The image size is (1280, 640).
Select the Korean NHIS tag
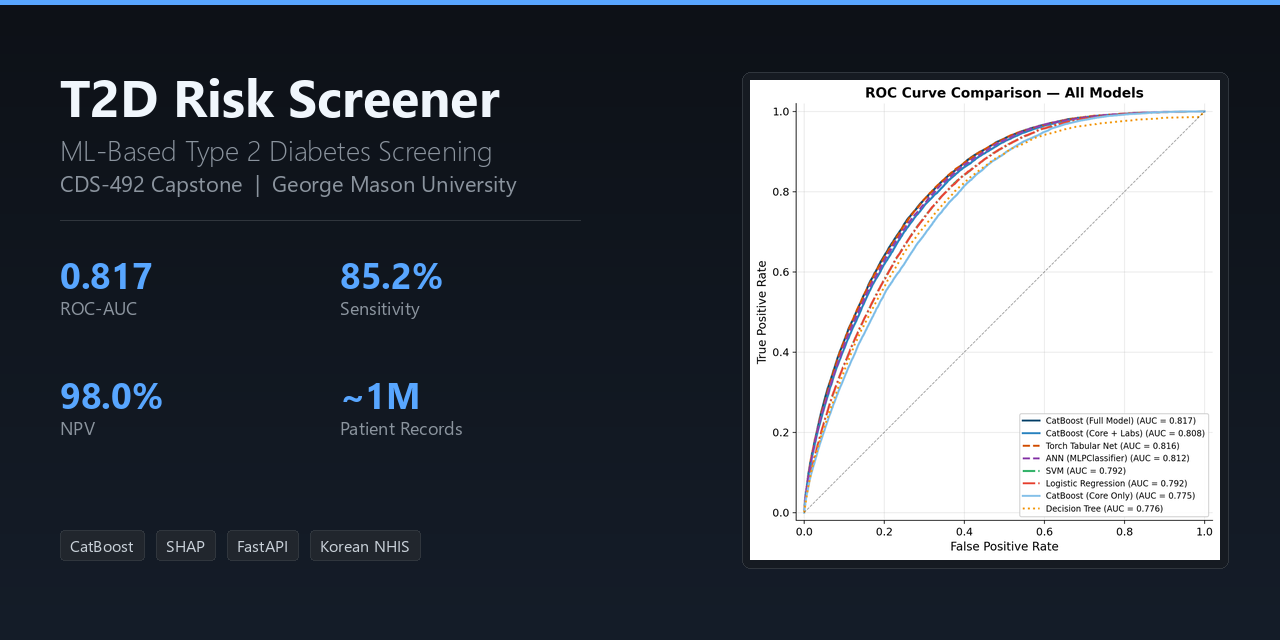[x=365, y=546]
